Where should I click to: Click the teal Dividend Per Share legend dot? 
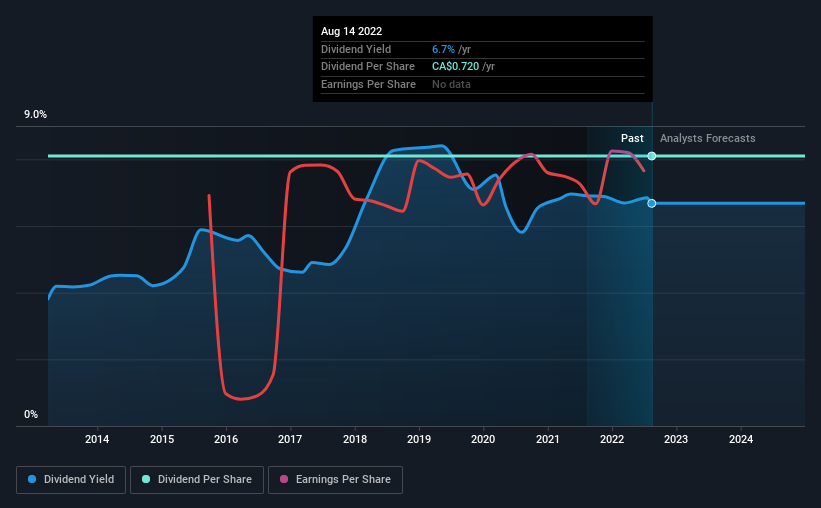click(146, 479)
